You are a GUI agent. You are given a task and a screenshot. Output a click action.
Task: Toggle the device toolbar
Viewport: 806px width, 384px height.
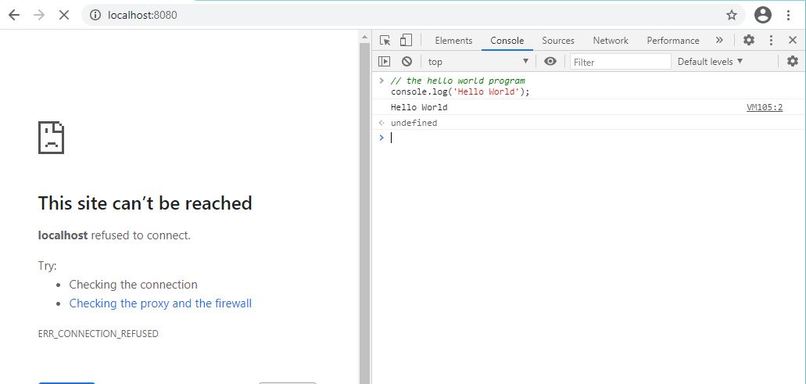pos(406,40)
